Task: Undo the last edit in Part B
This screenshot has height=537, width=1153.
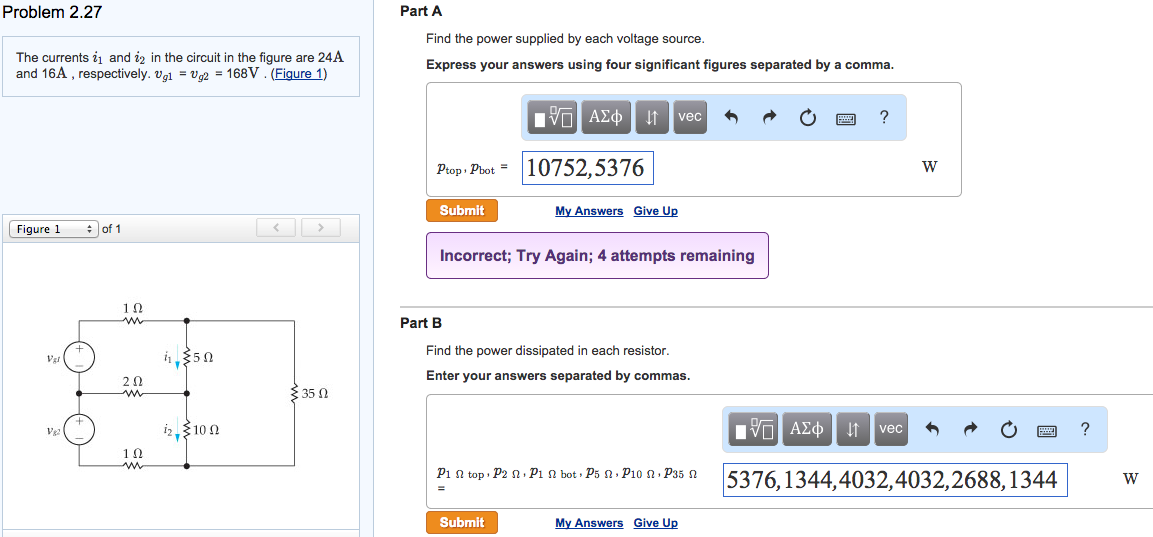Action: [932, 430]
